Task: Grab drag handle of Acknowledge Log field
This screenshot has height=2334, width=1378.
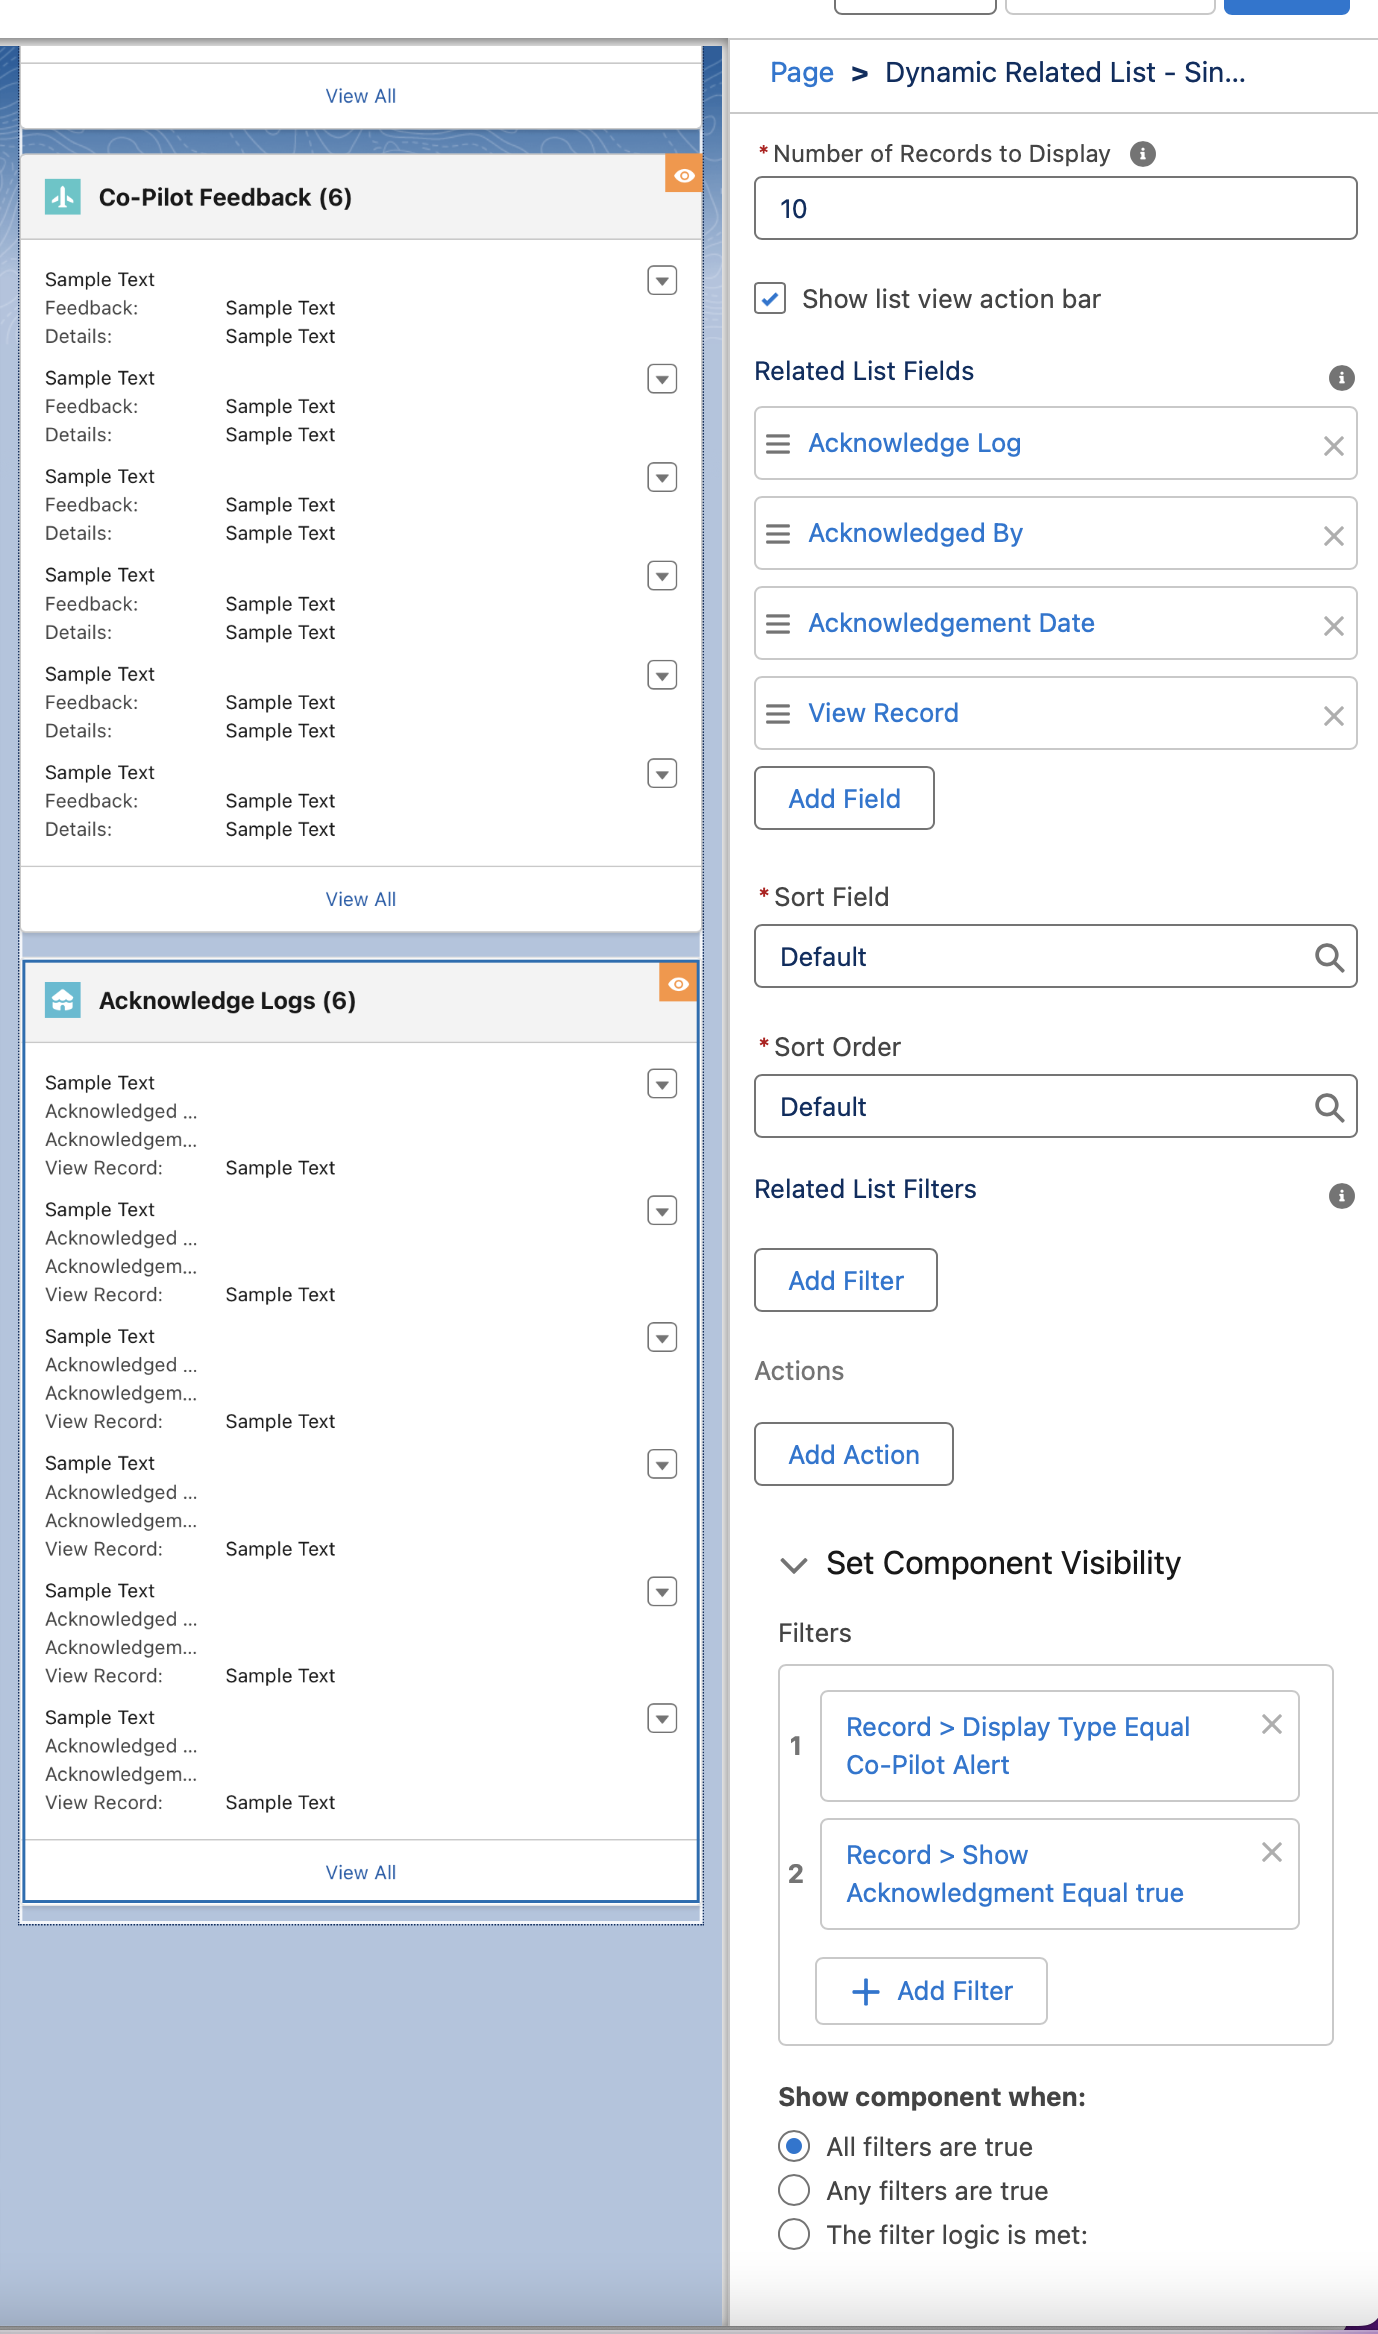Action: [x=778, y=444]
